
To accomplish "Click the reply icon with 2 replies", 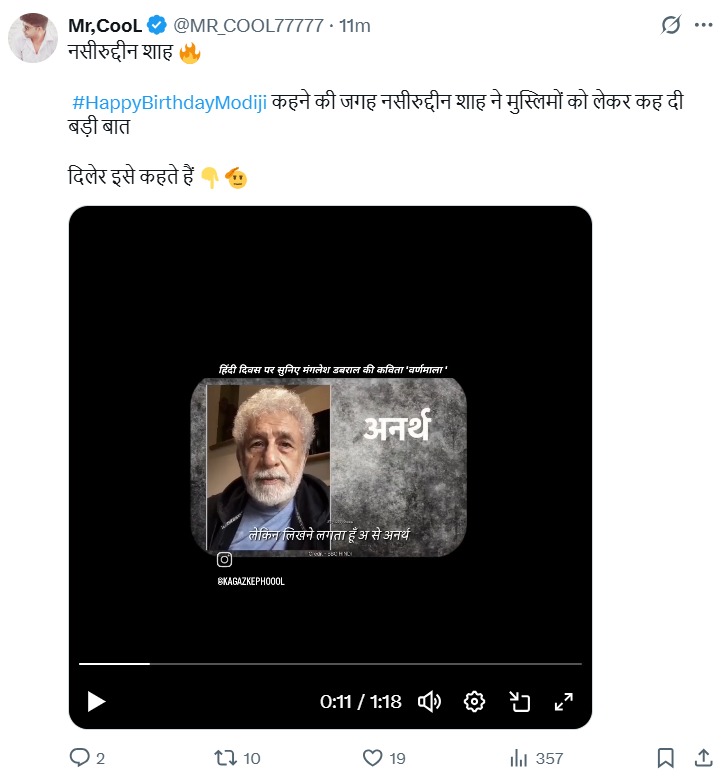I will (79, 758).
